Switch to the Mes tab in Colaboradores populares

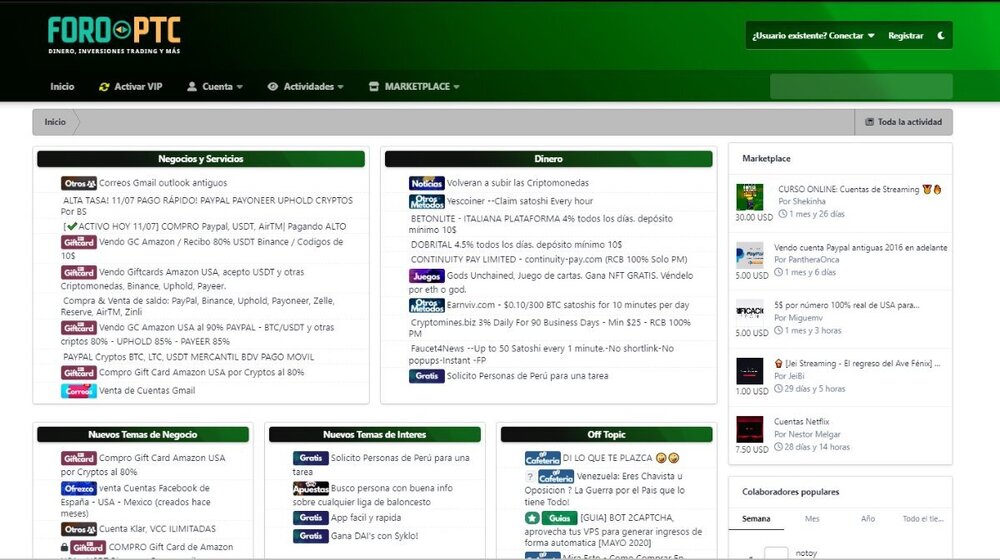coord(811,519)
